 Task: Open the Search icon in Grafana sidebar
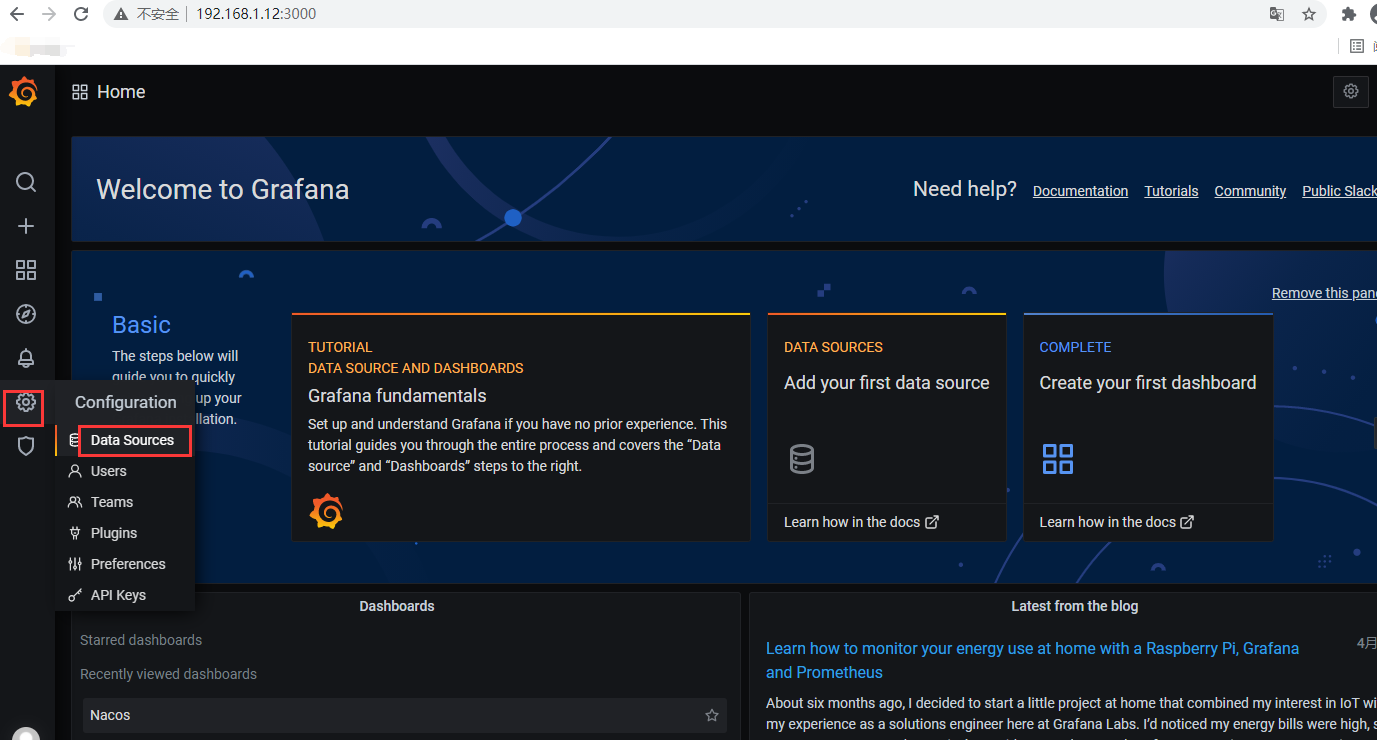point(25,182)
